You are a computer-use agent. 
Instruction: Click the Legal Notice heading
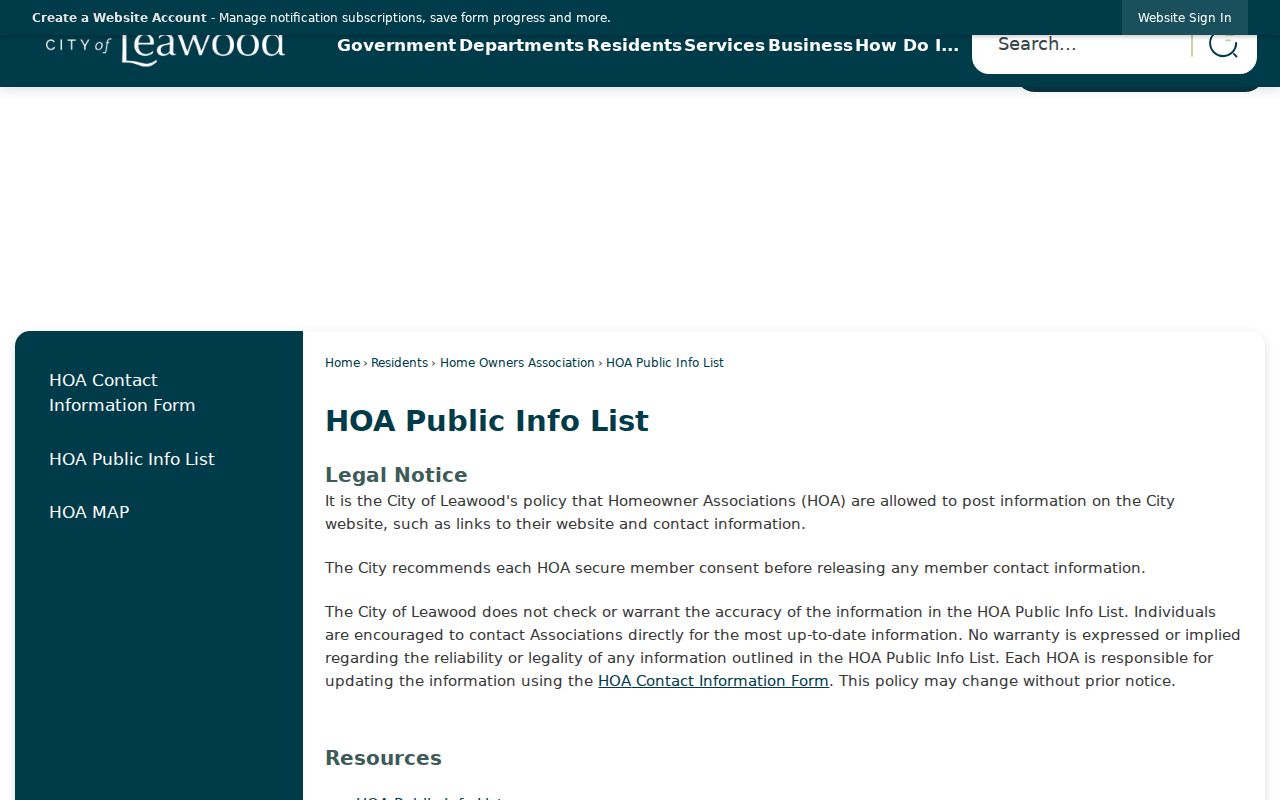(x=396, y=475)
